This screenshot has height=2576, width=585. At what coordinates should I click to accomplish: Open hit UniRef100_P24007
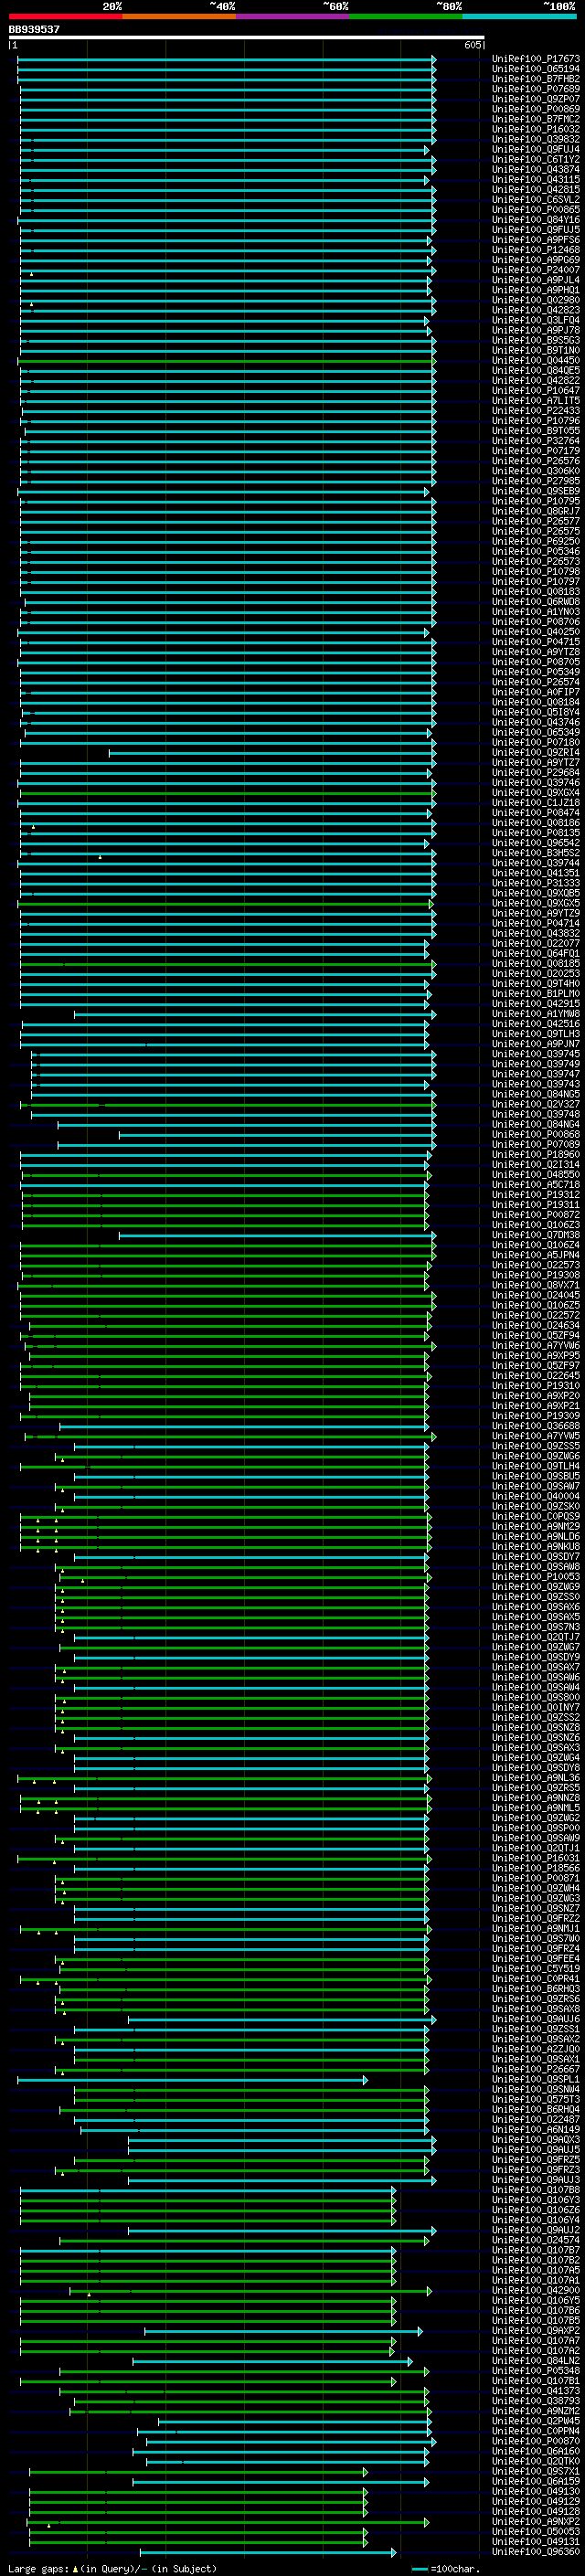coord(536,270)
